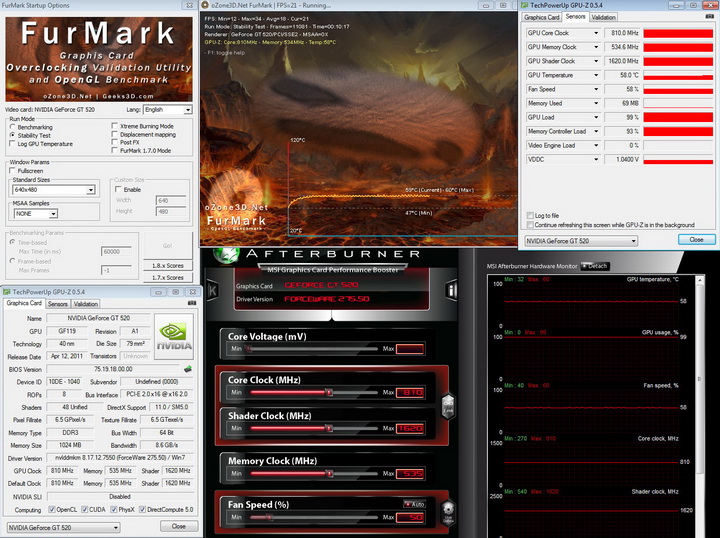Check Log to file in GPU-Z
Screen dimensions: 720x538
click(x=530, y=215)
